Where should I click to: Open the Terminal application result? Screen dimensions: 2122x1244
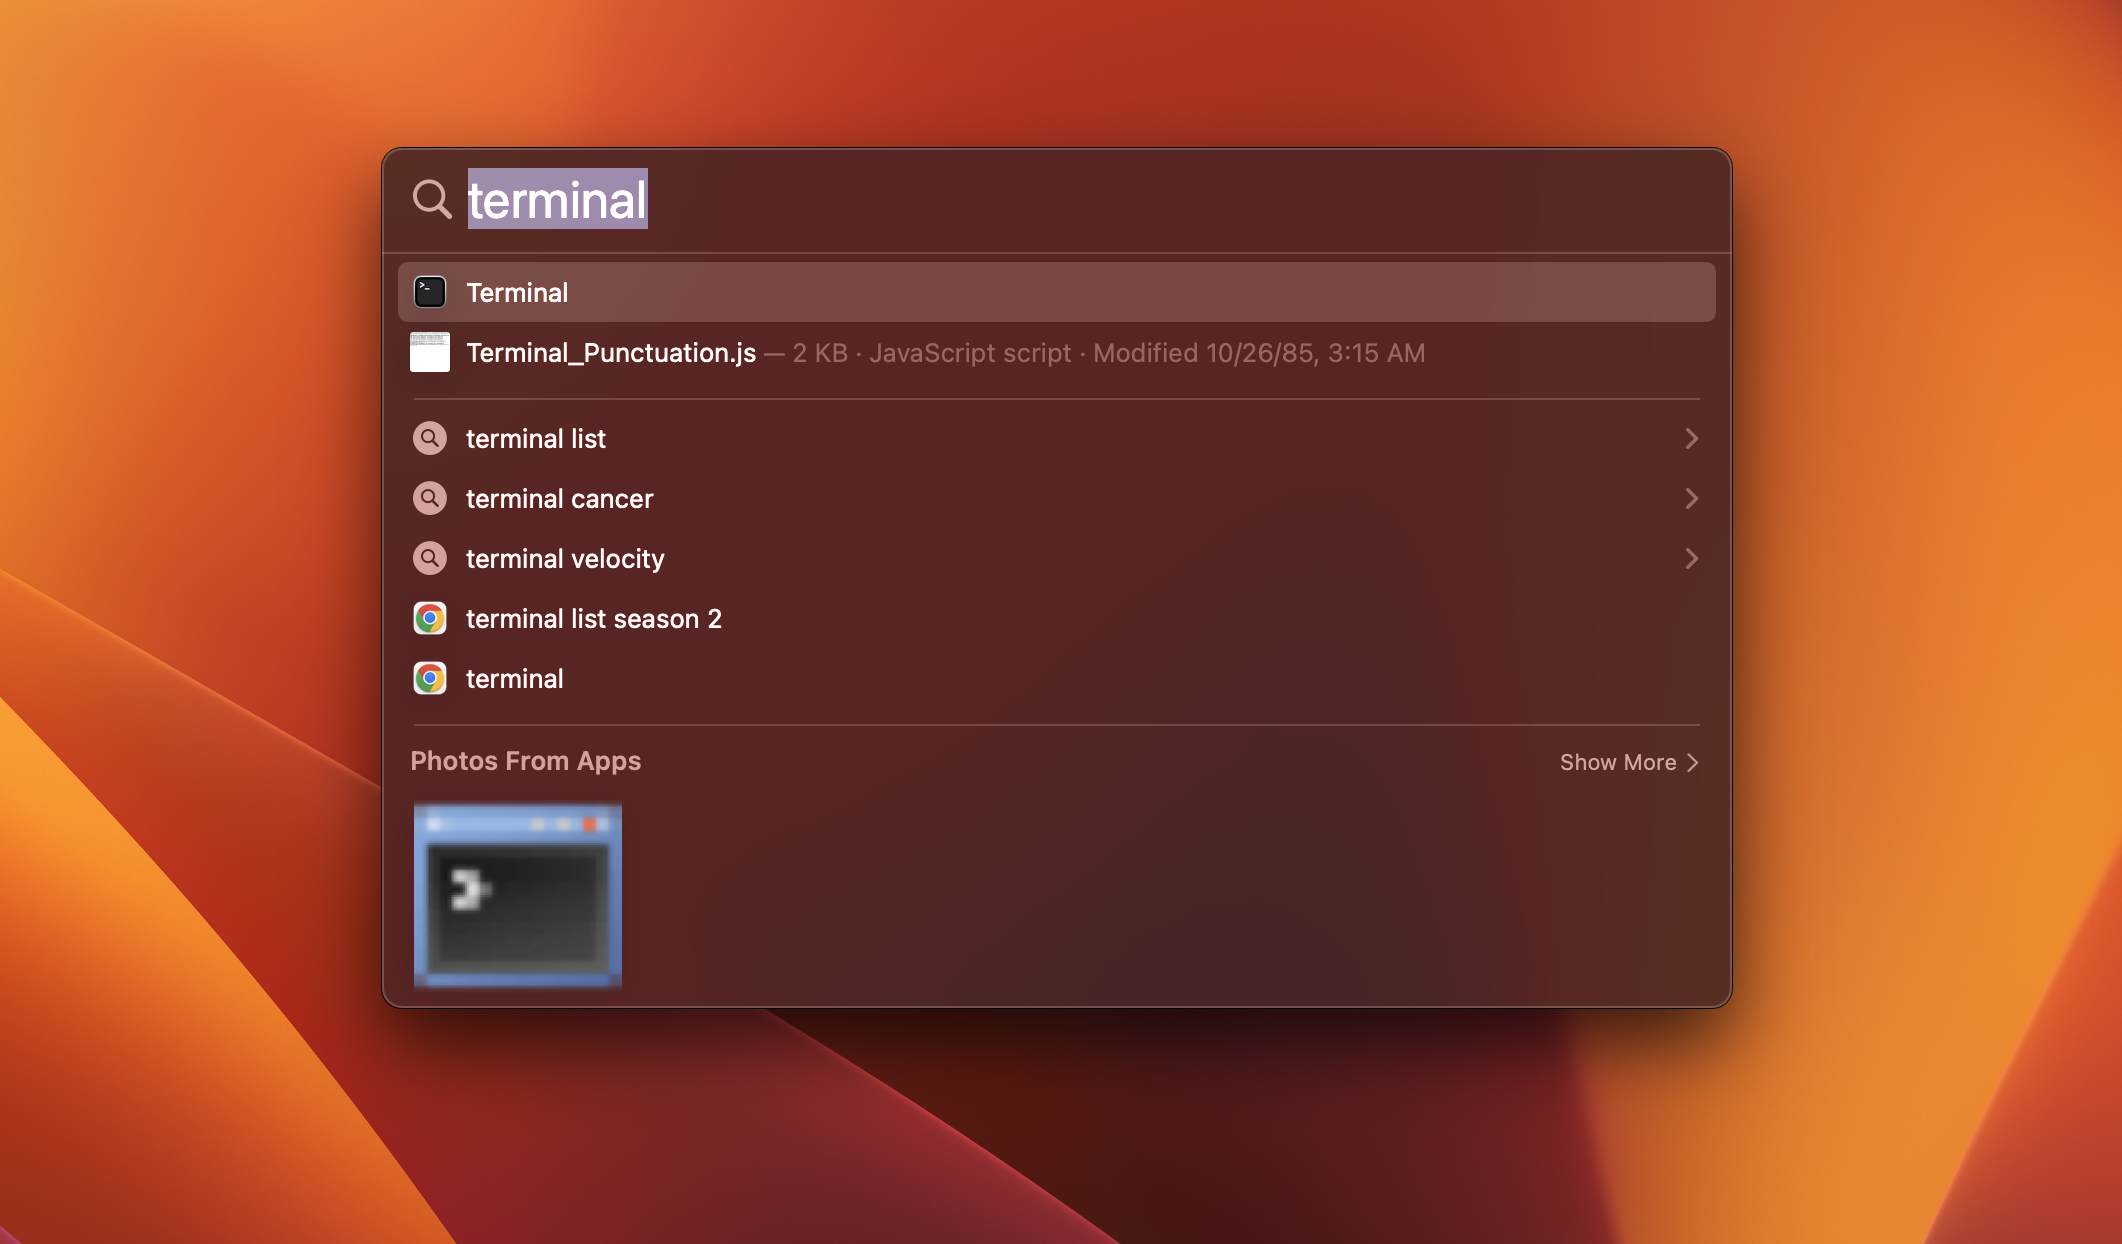click(517, 292)
